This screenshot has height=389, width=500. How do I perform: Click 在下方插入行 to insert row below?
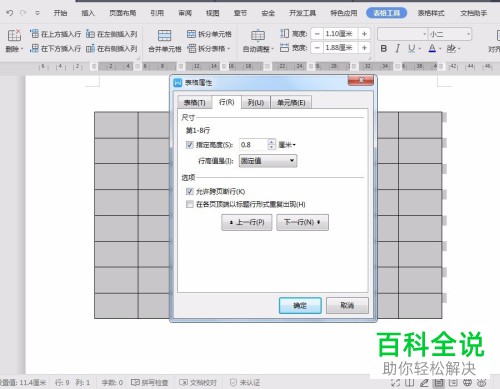[55, 48]
